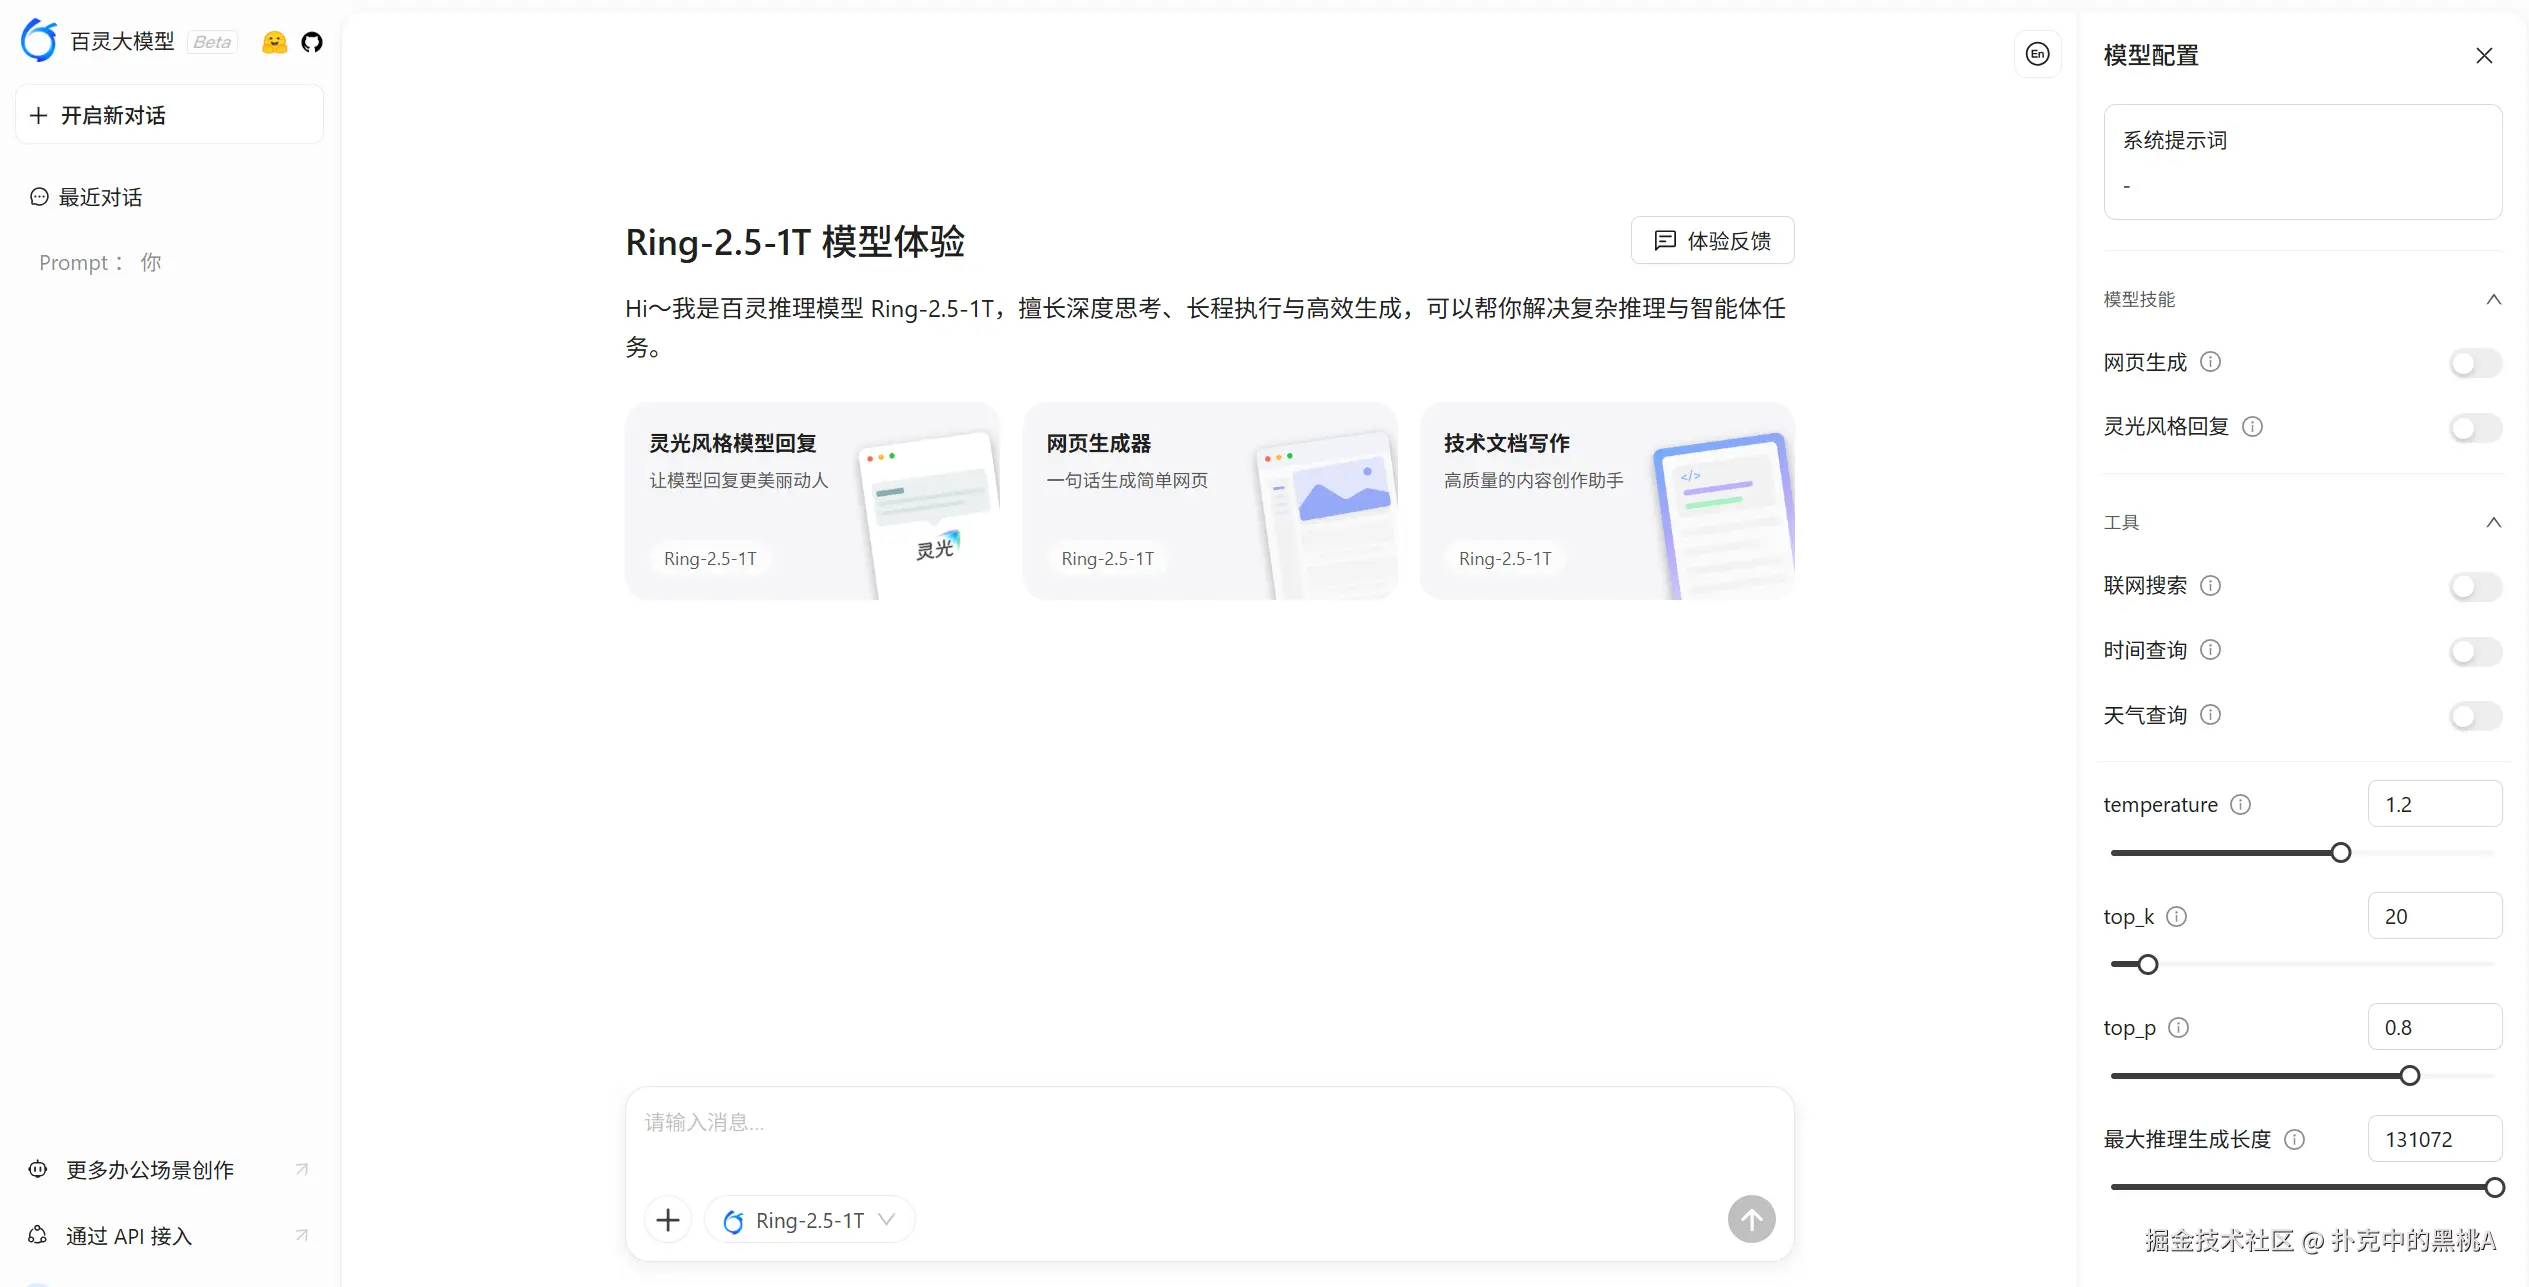Click info icon next to temperature

click(2241, 805)
